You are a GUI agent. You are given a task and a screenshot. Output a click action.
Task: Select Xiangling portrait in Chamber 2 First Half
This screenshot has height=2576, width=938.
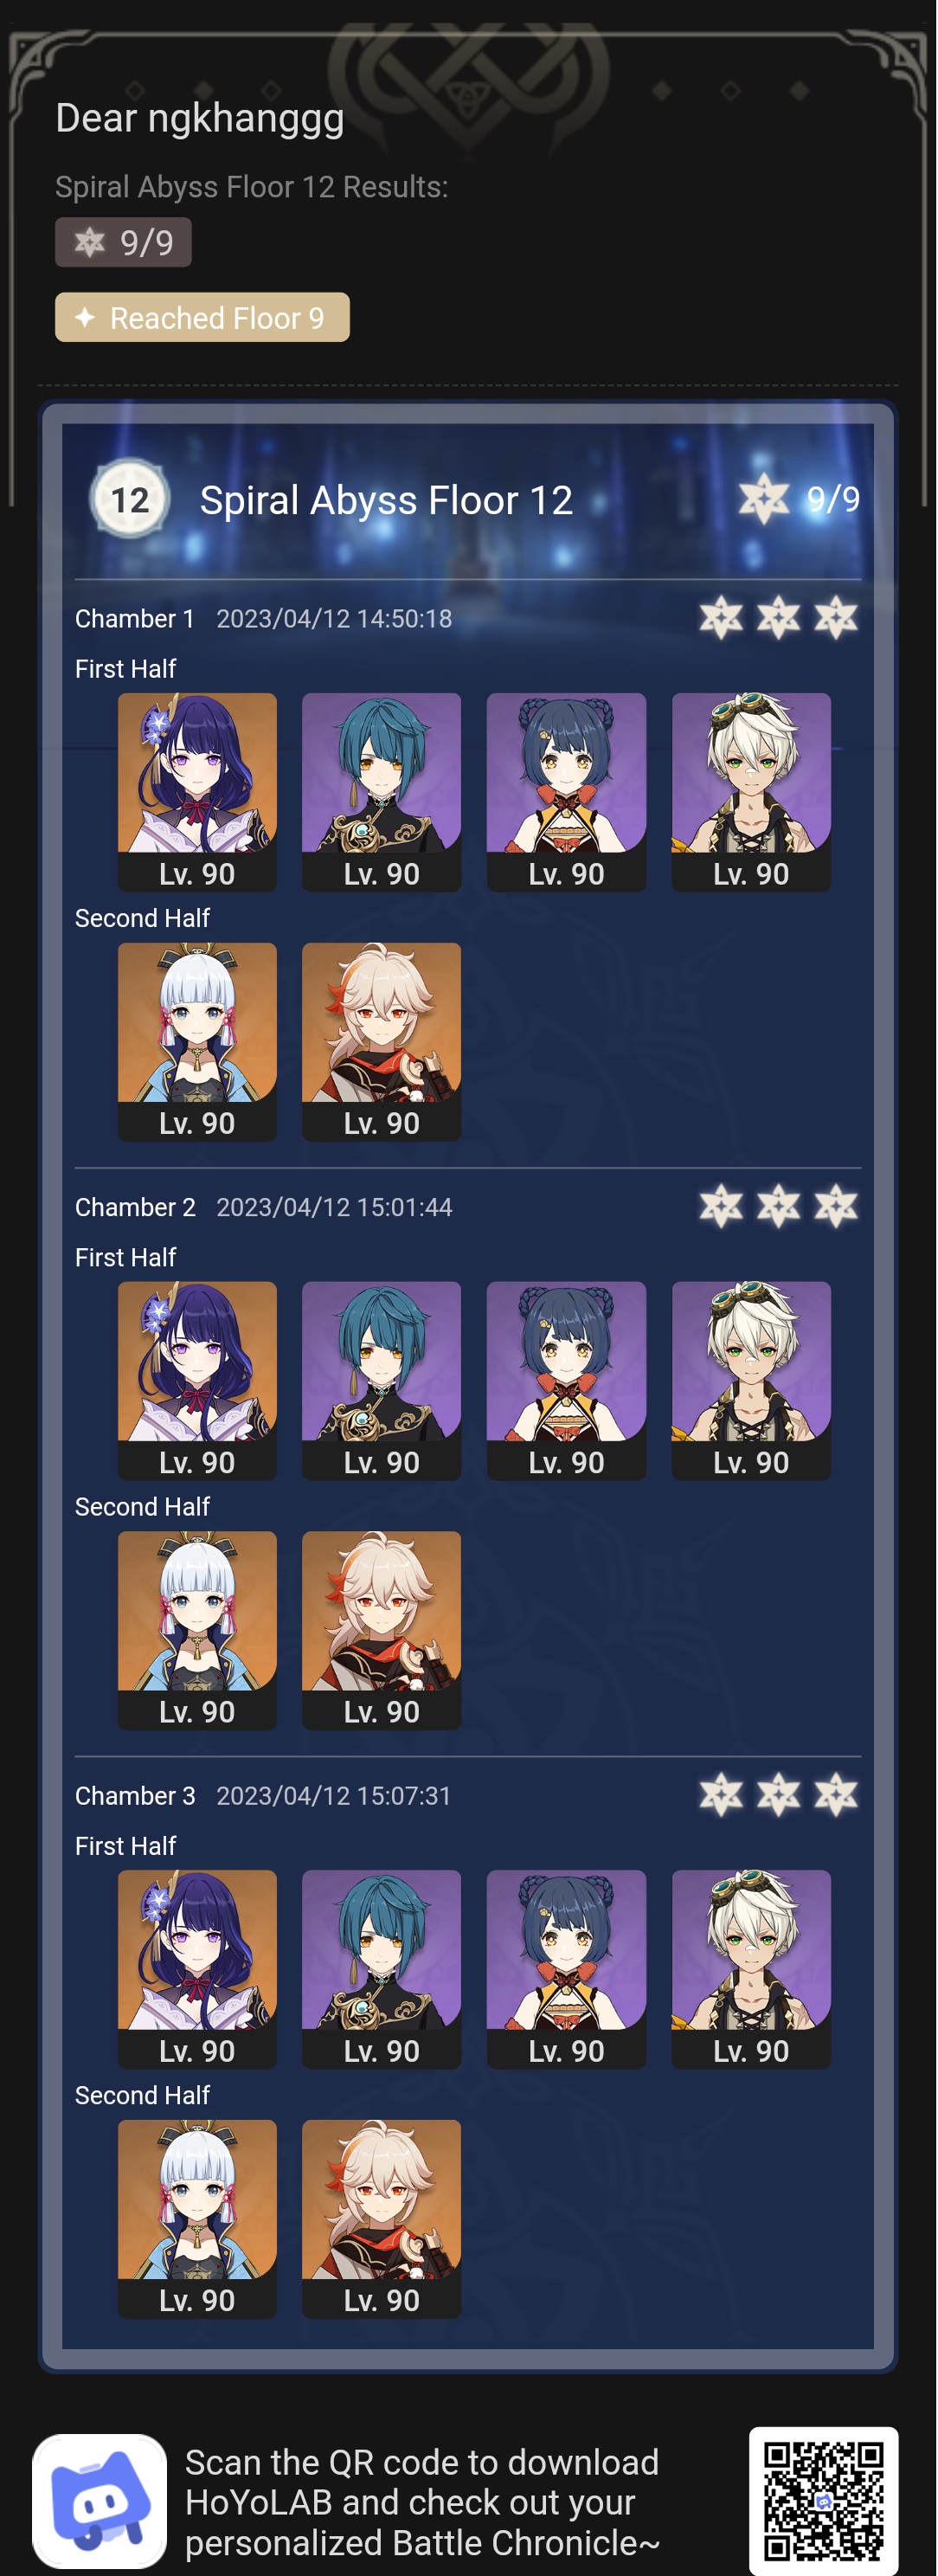coord(566,1381)
